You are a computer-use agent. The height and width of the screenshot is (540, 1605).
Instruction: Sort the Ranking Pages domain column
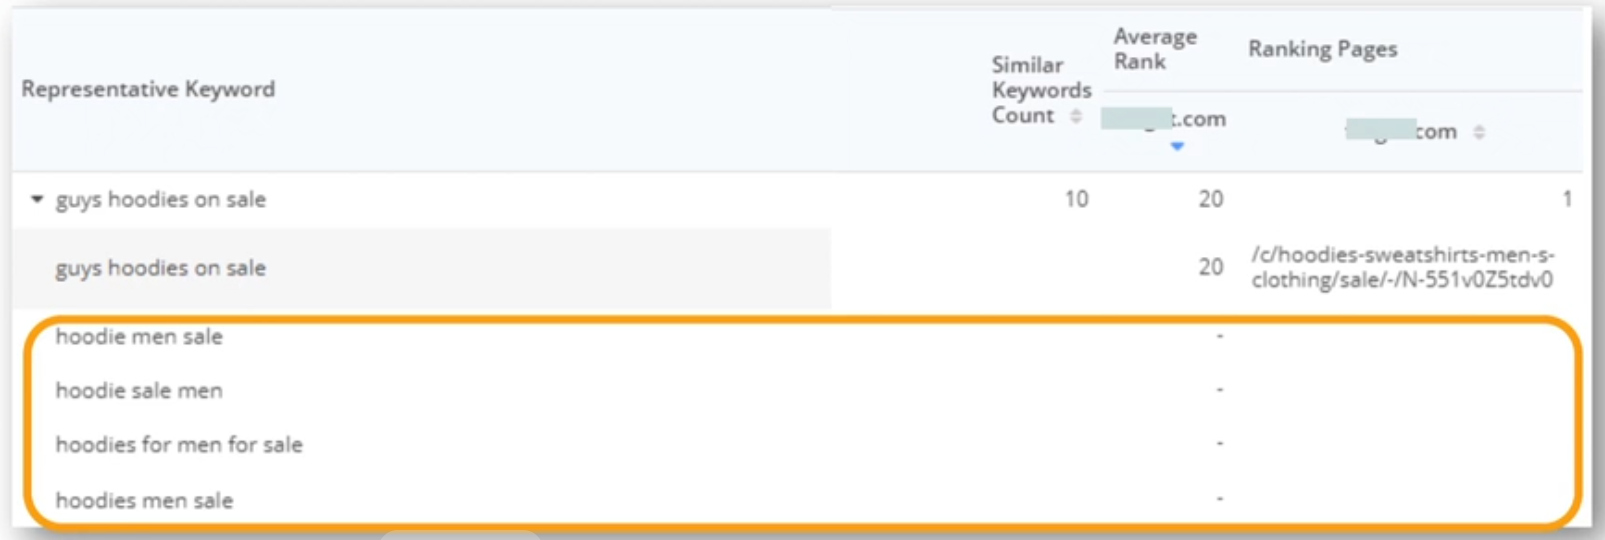(1479, 132)
